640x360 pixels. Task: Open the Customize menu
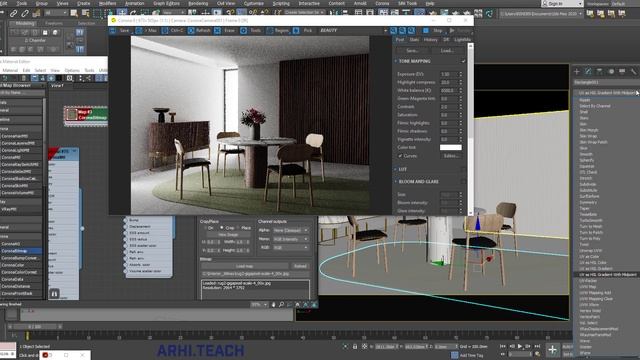click(253, 3)
